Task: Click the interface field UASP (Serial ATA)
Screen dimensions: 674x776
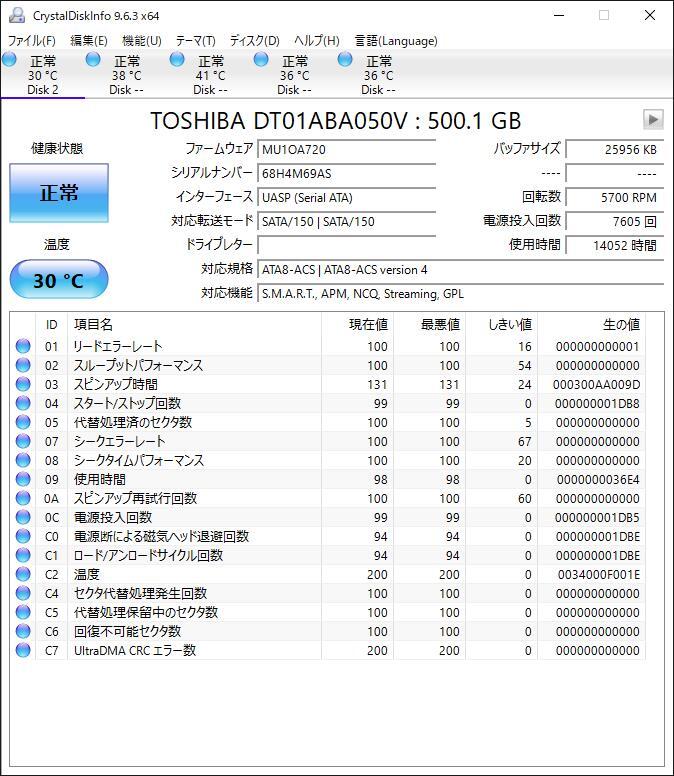Action: point(346,197)
